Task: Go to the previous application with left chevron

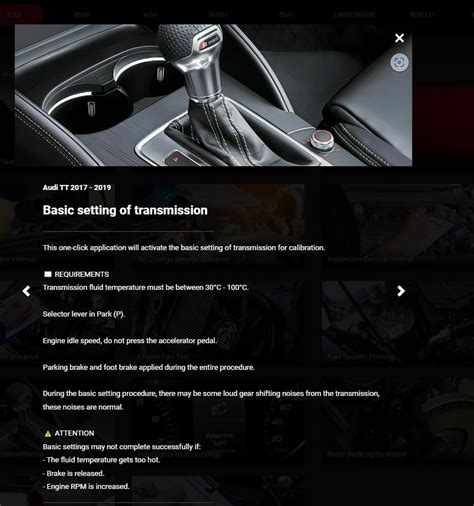Action: (x=26, y=291)
